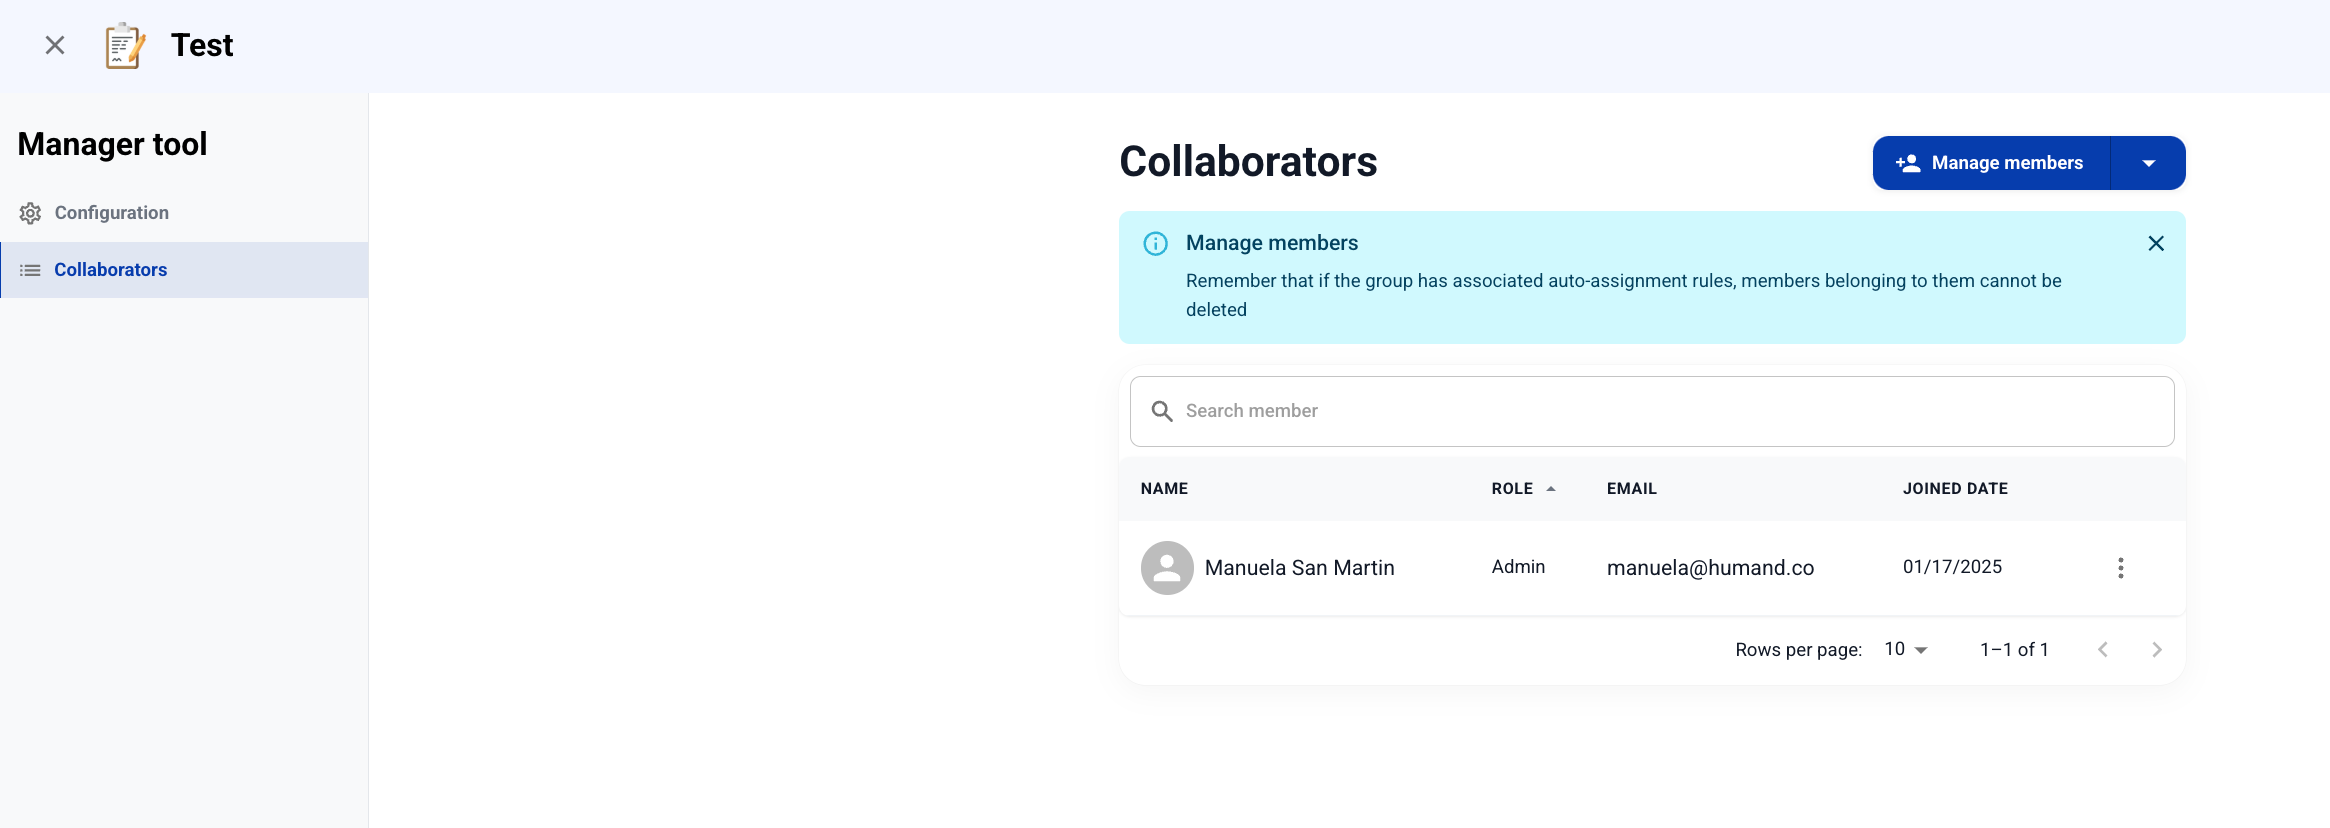Go to the next page of members
The height and width of the screenshot is (828, 2330).
tap(2157, 650)
